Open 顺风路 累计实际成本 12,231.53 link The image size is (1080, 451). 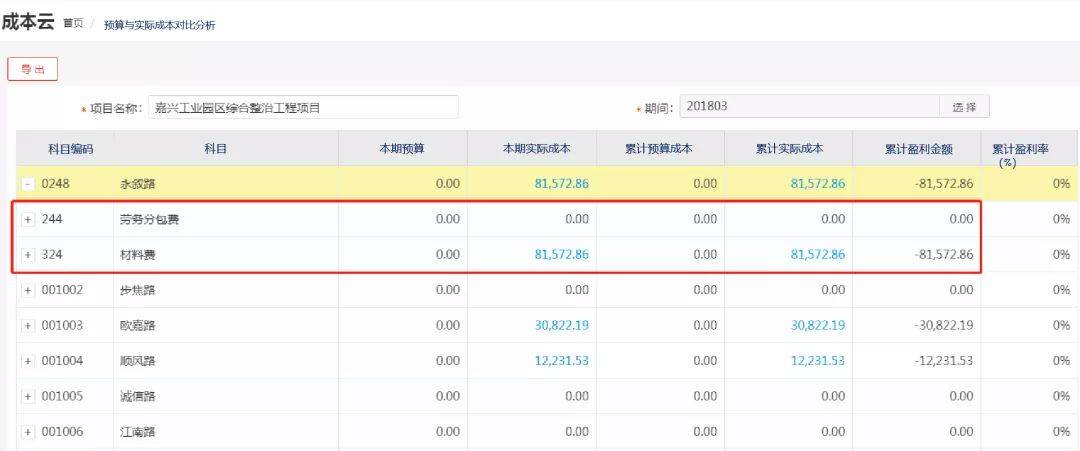818,361
